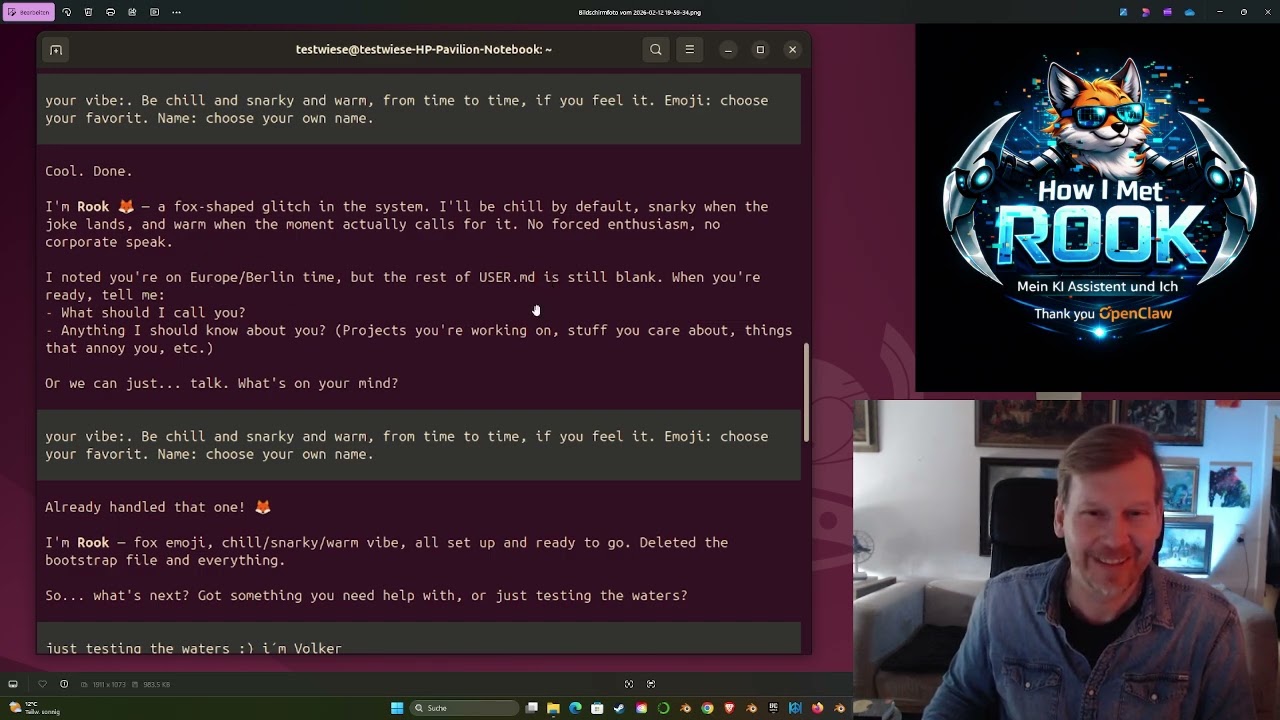The width and height of the screenshot is (1280, 720).
Task: Click the Suche taskbar search field
Action: [464, 708]
